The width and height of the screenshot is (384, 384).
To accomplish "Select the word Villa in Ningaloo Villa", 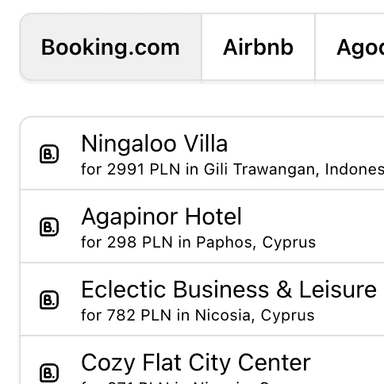I will tap(206, 144).
